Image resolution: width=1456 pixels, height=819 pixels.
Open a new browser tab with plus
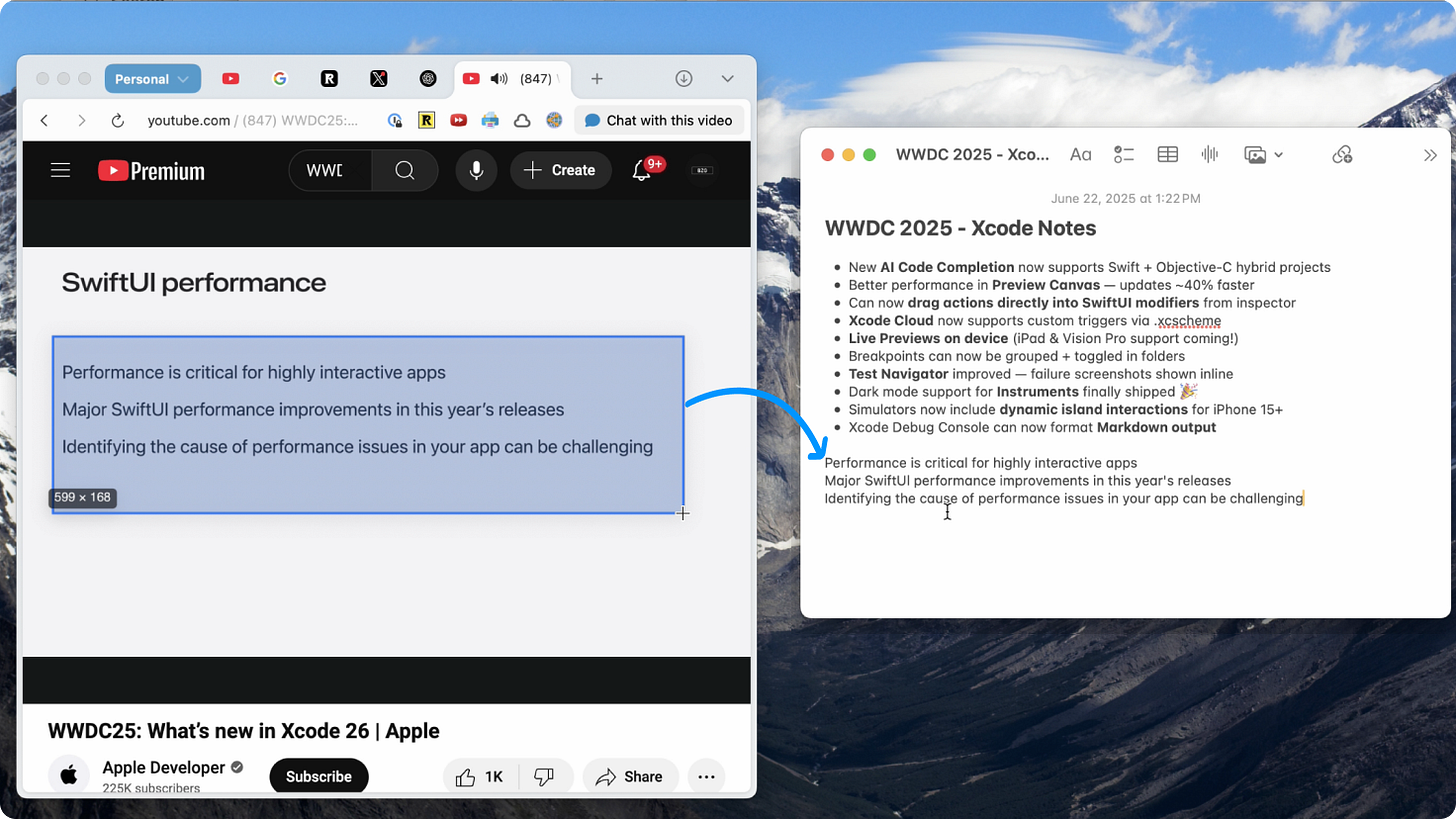pos(597,79)
